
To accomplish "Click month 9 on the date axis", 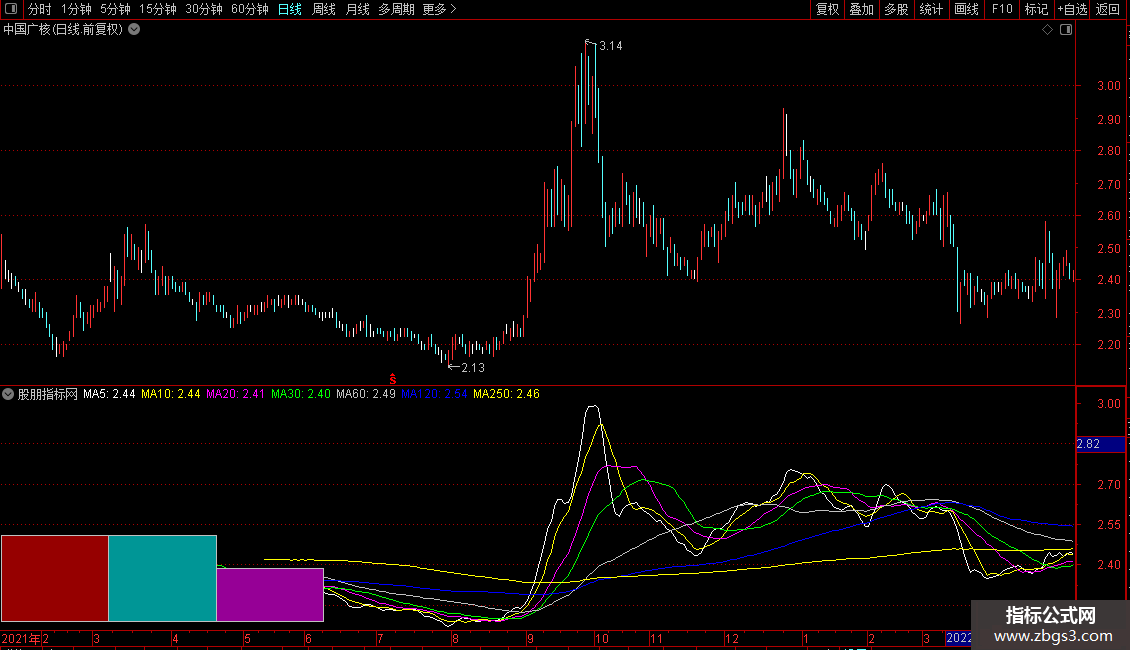I will point(530,639).
